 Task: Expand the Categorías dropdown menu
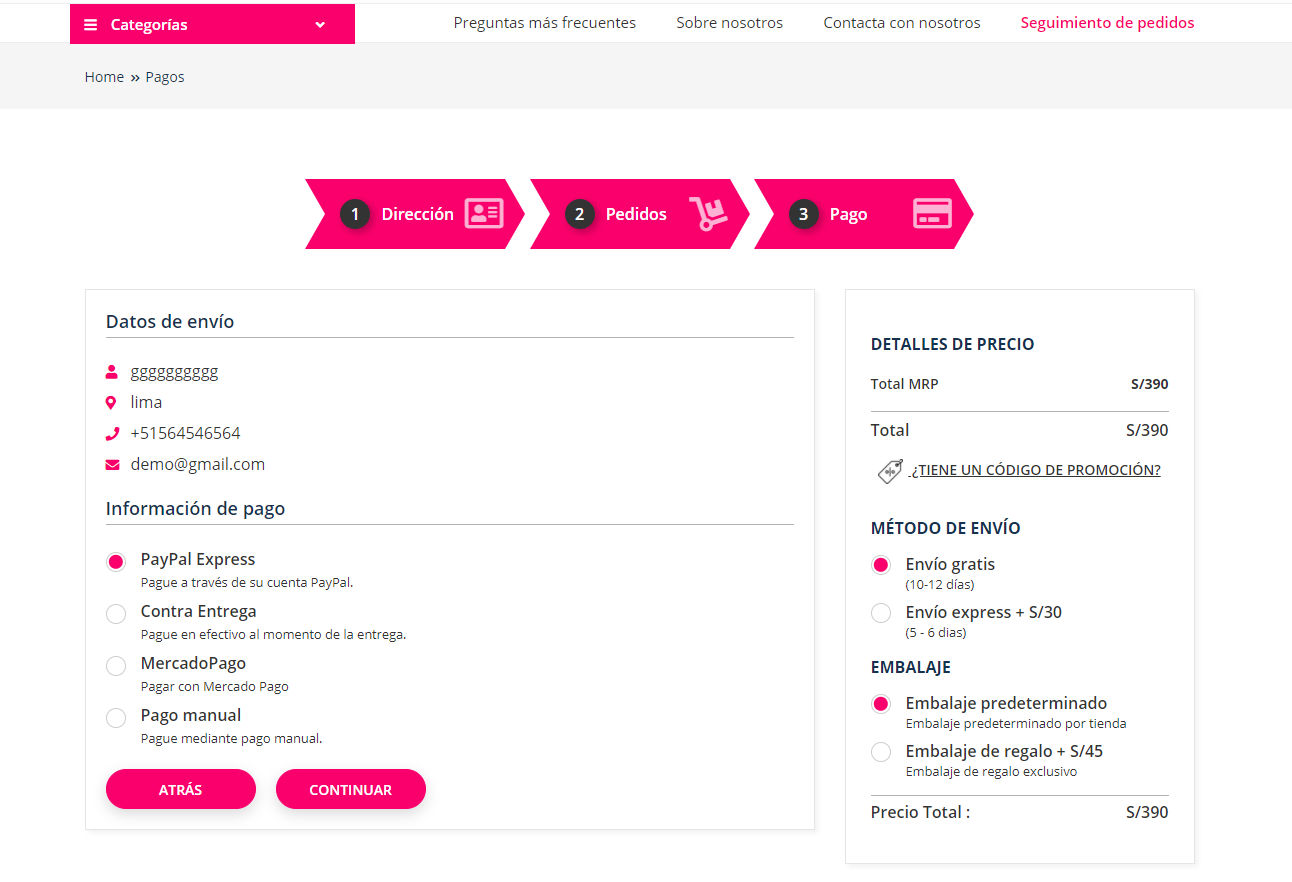148,24
